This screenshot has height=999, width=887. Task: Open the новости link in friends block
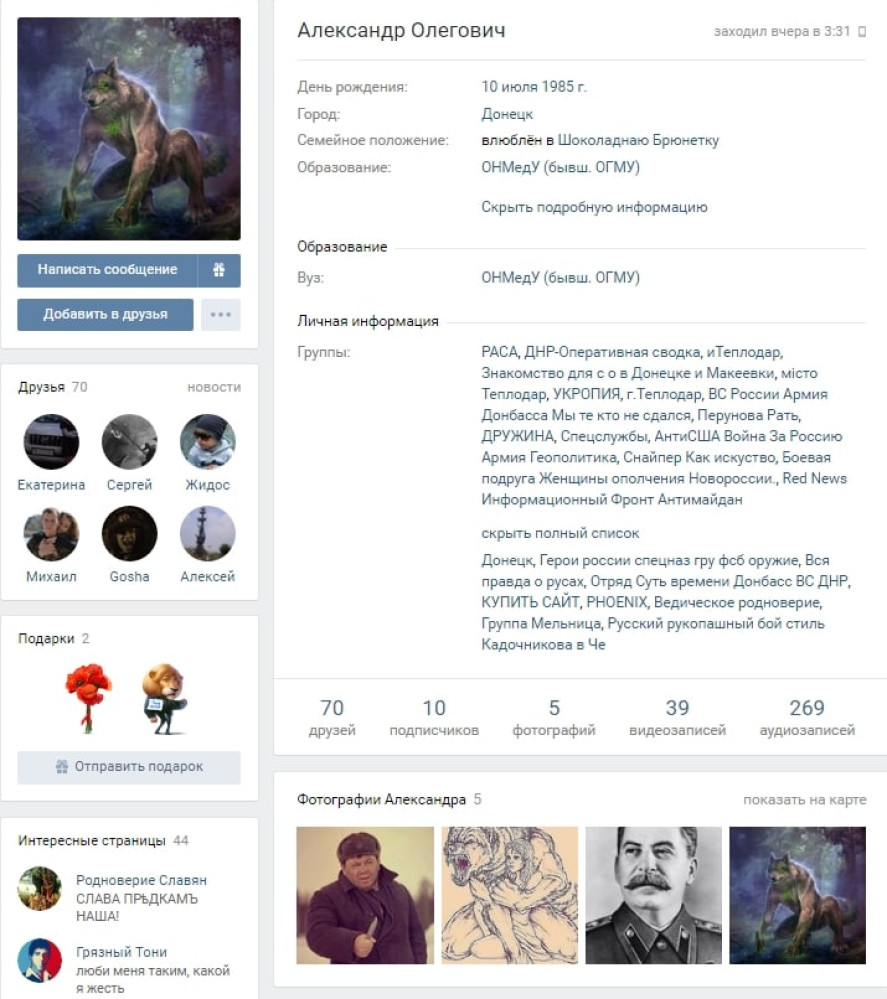pos(214,387)
